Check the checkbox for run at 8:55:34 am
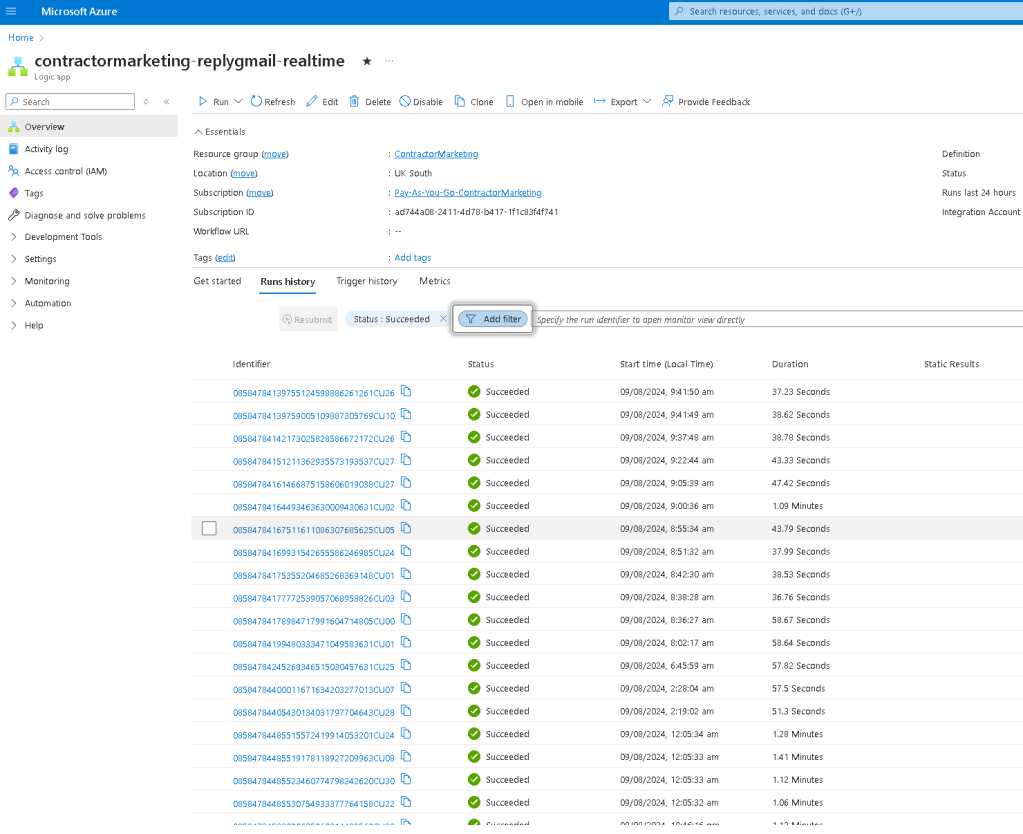The width and height of the screenshot is (1023, 834). [209, 529]
